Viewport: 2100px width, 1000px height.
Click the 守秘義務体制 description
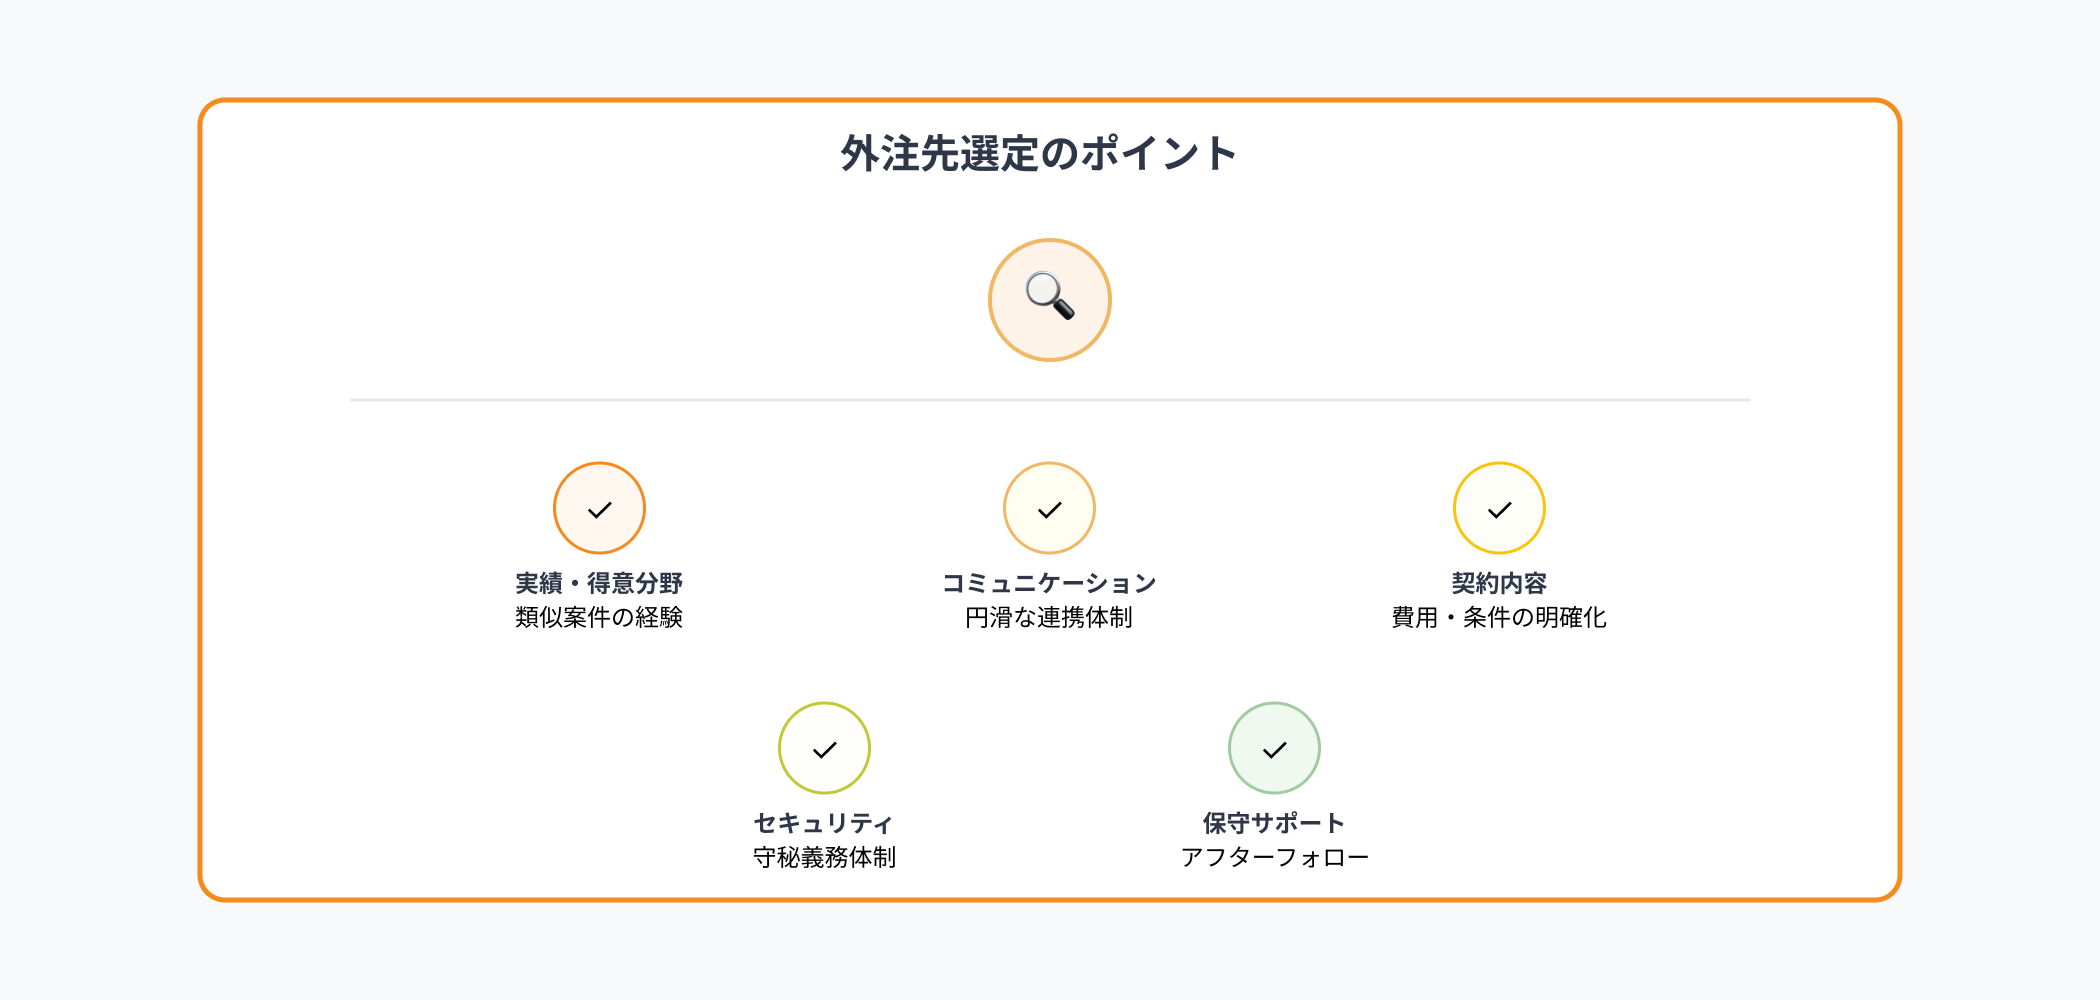pos(824,858)
